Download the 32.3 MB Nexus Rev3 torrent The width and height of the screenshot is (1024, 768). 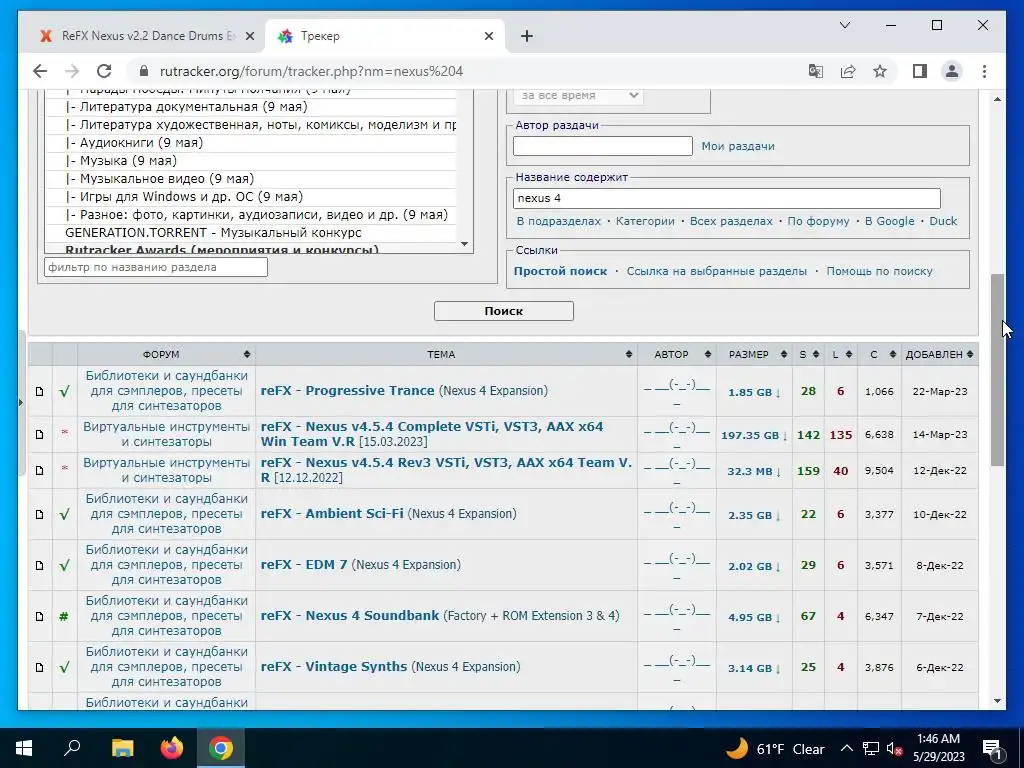click(754, 471)
